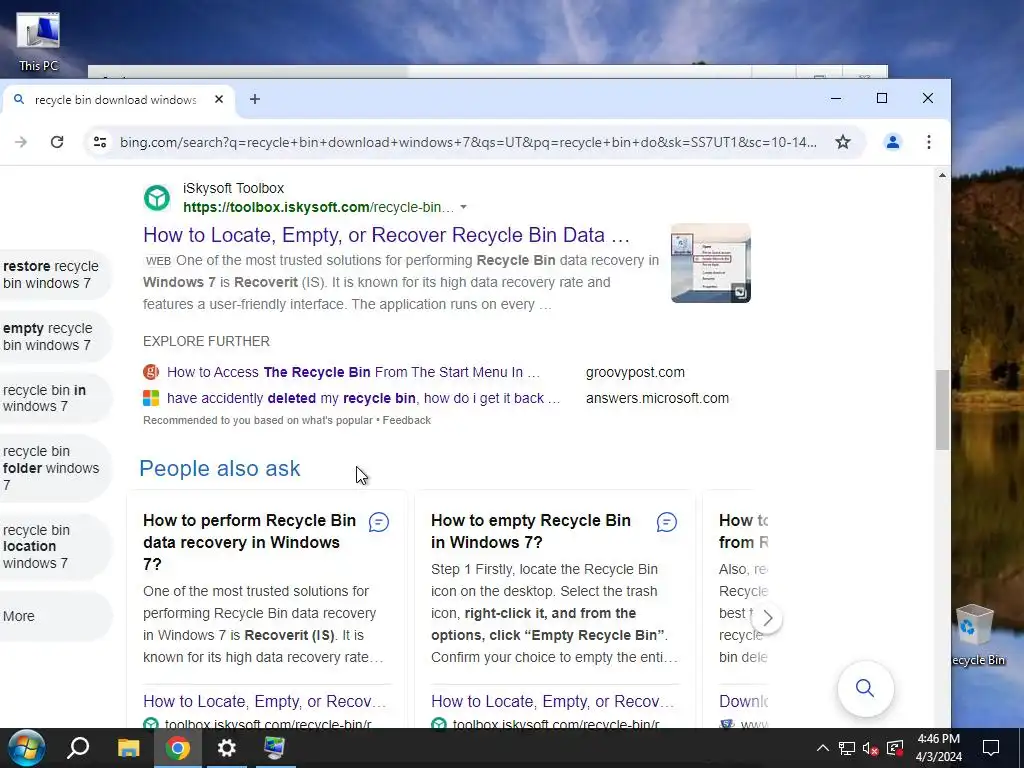Screen dimensions: 1024x768
Task: Open Settings gear in the taskbar
Action: coord(227,748)
